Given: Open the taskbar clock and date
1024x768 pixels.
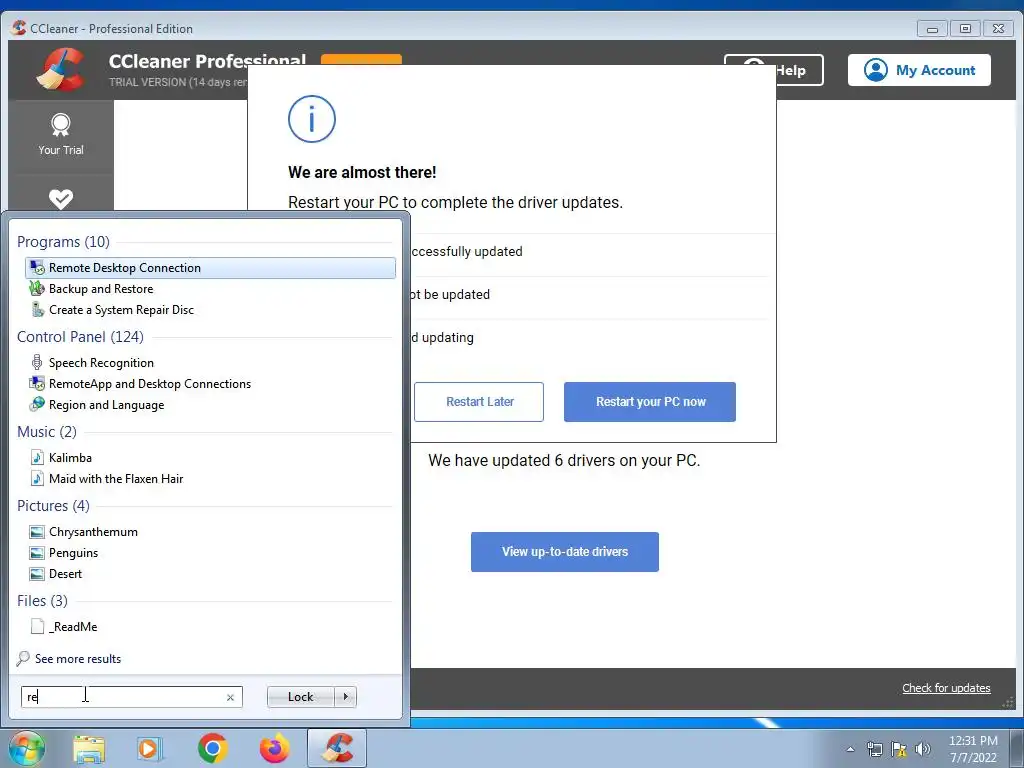Looking at the screenshot, I should pos(973,749).
